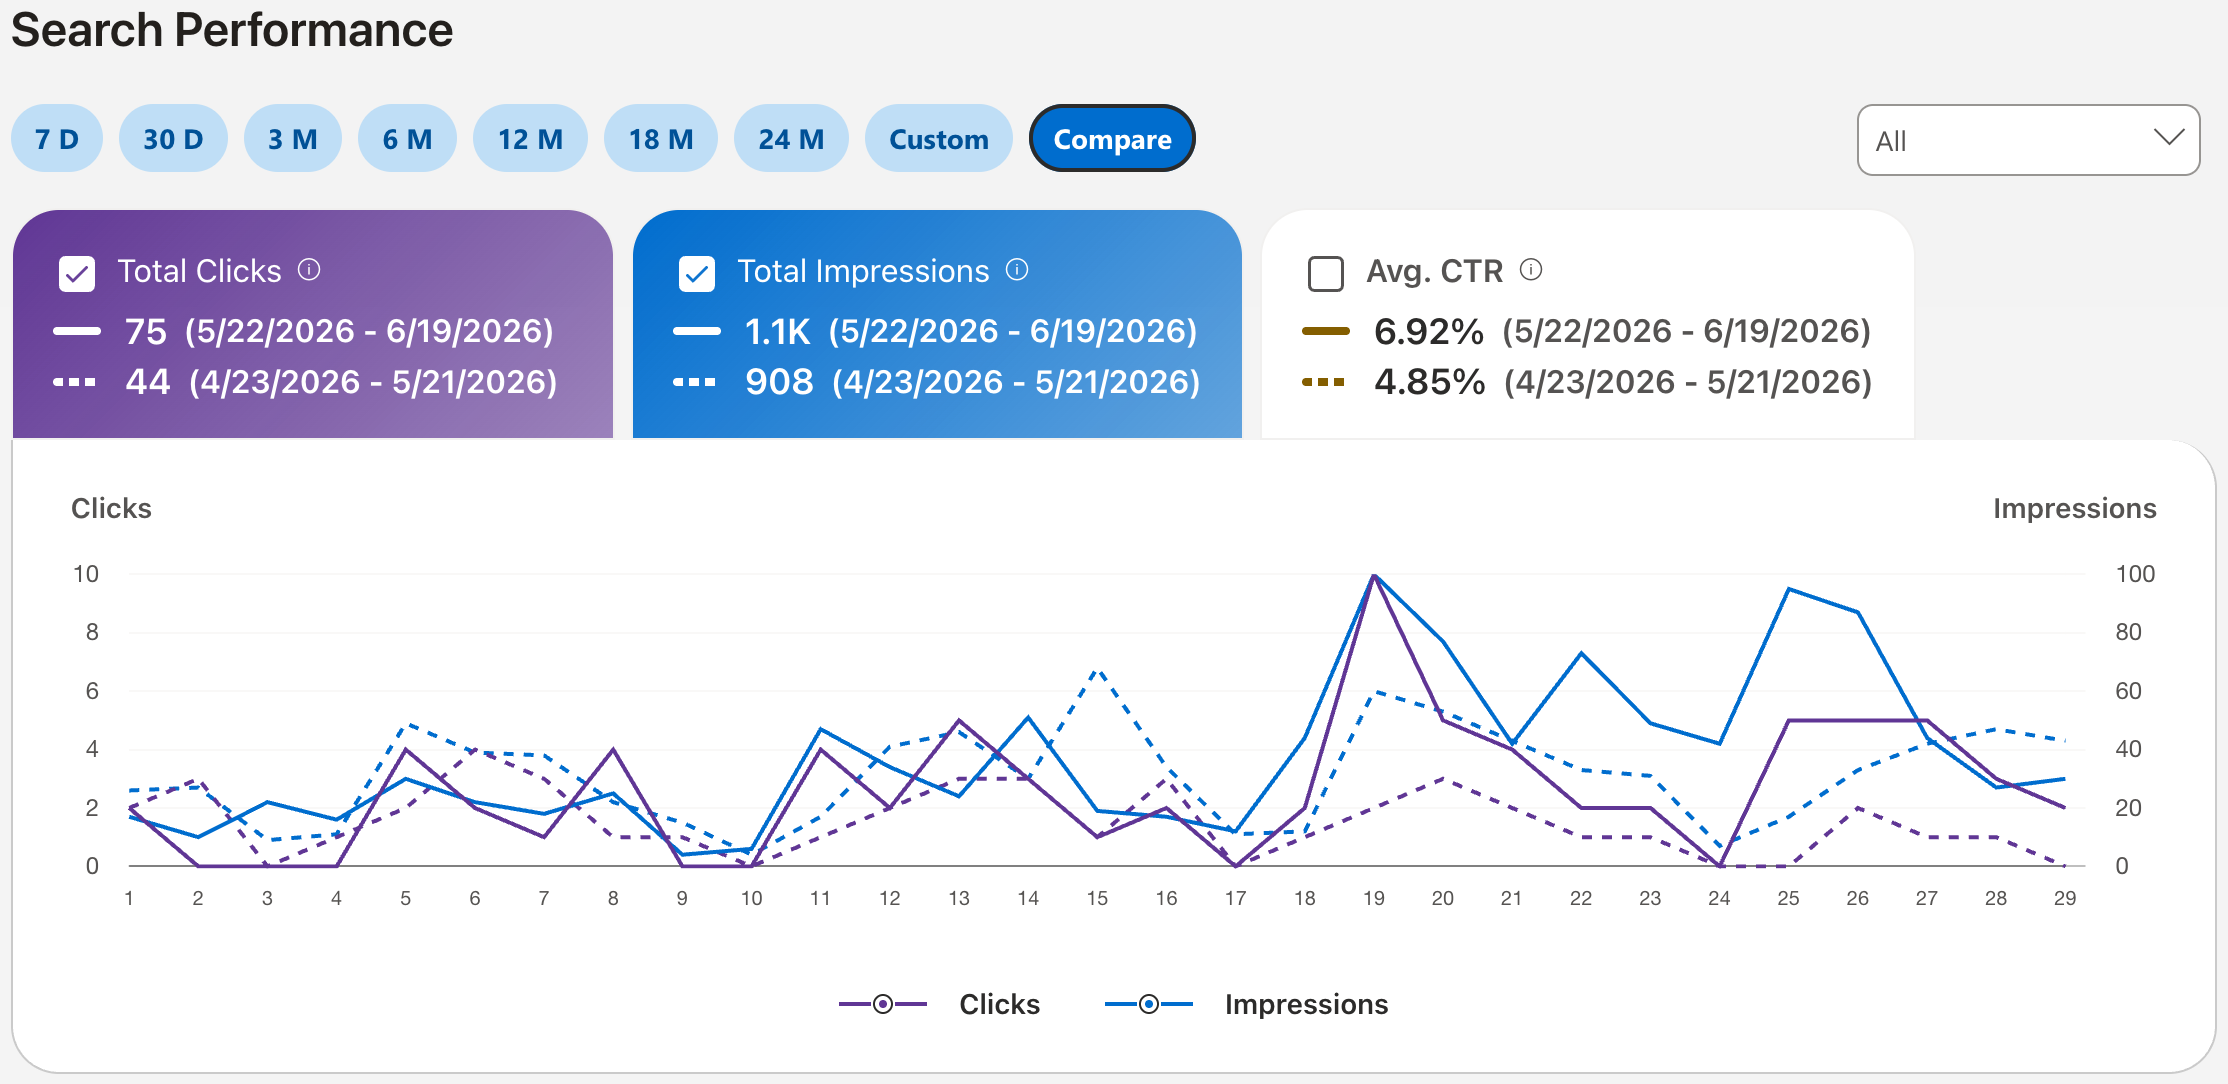The width and height of the screenshot is (2228, 1084).
Task: Click the 908 impressions value
Action: [x=780, y=382]
